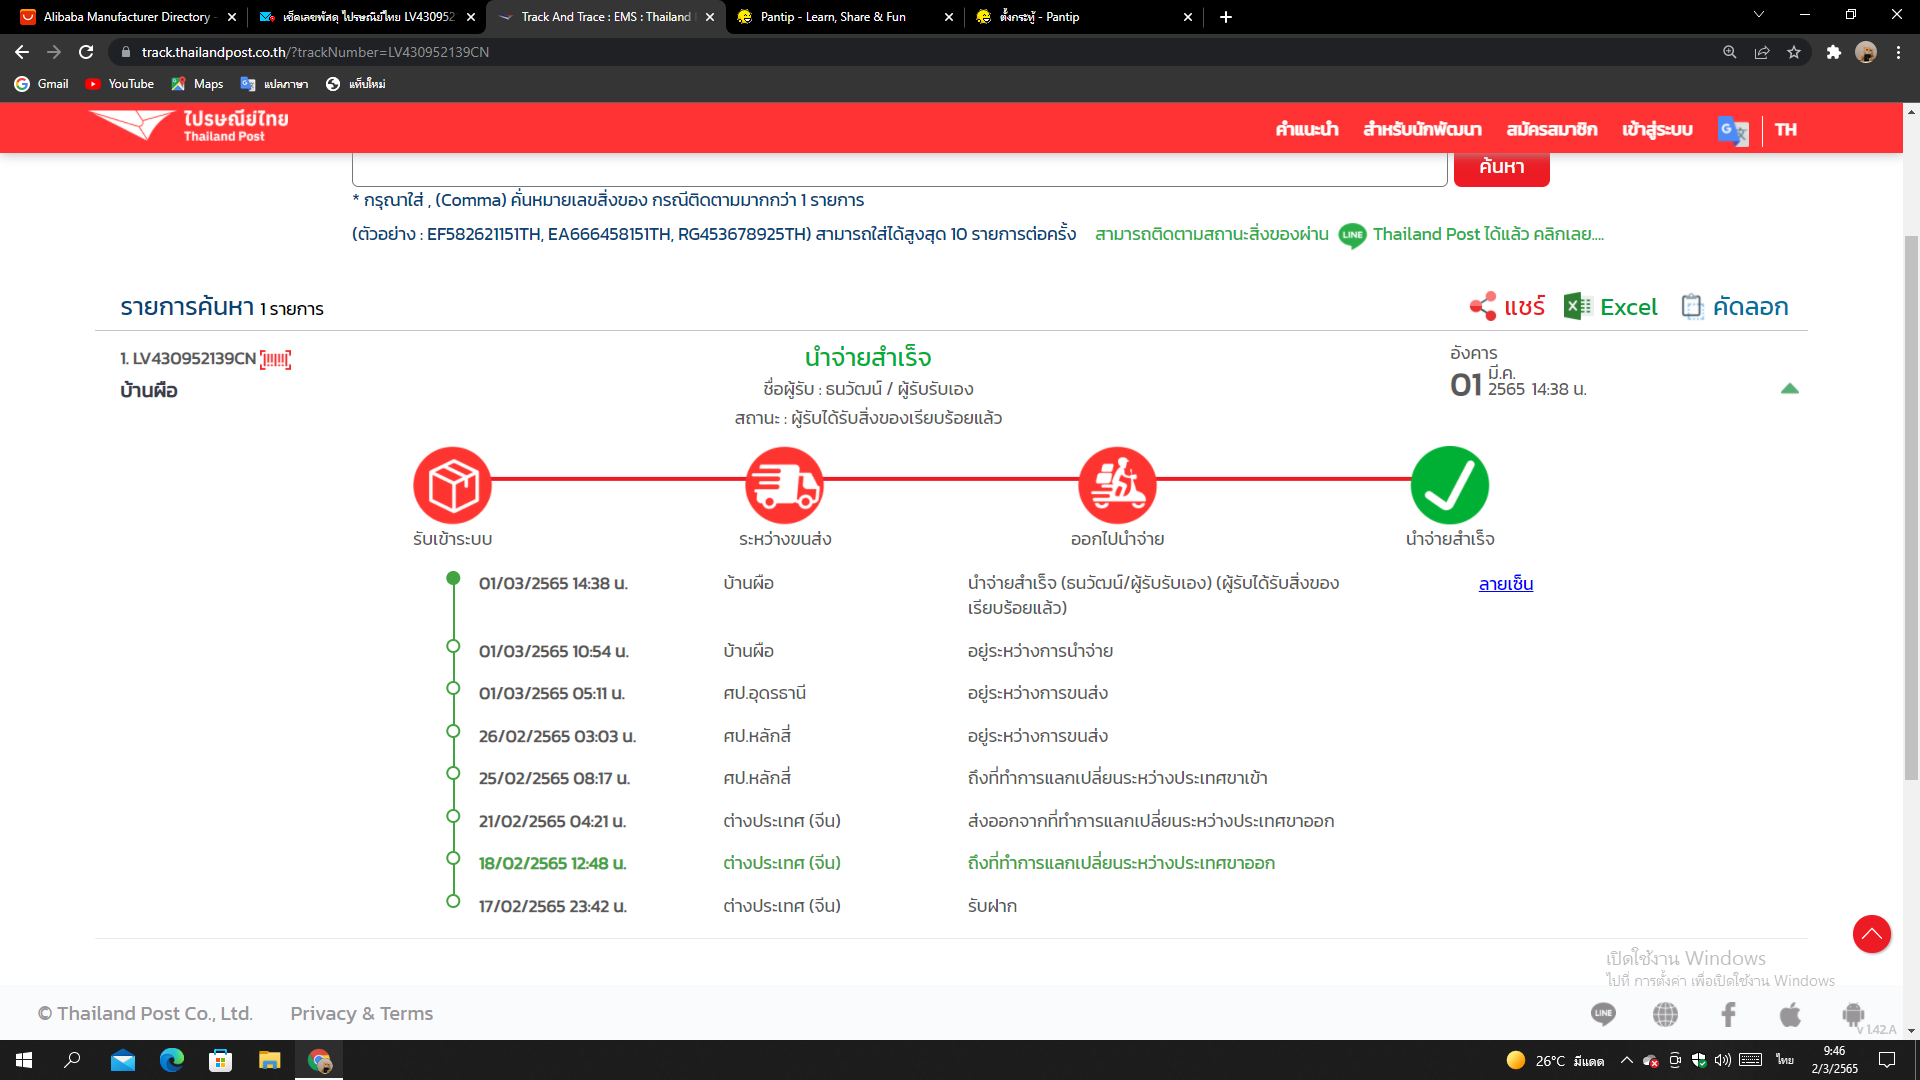Open the signature link ลายเซ็น

point(1505,584)
